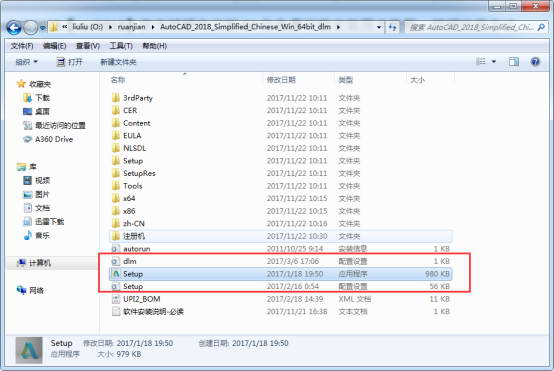Click liuliu (O:) in the address path
554x371 pixels.
[x=88, y=27]
